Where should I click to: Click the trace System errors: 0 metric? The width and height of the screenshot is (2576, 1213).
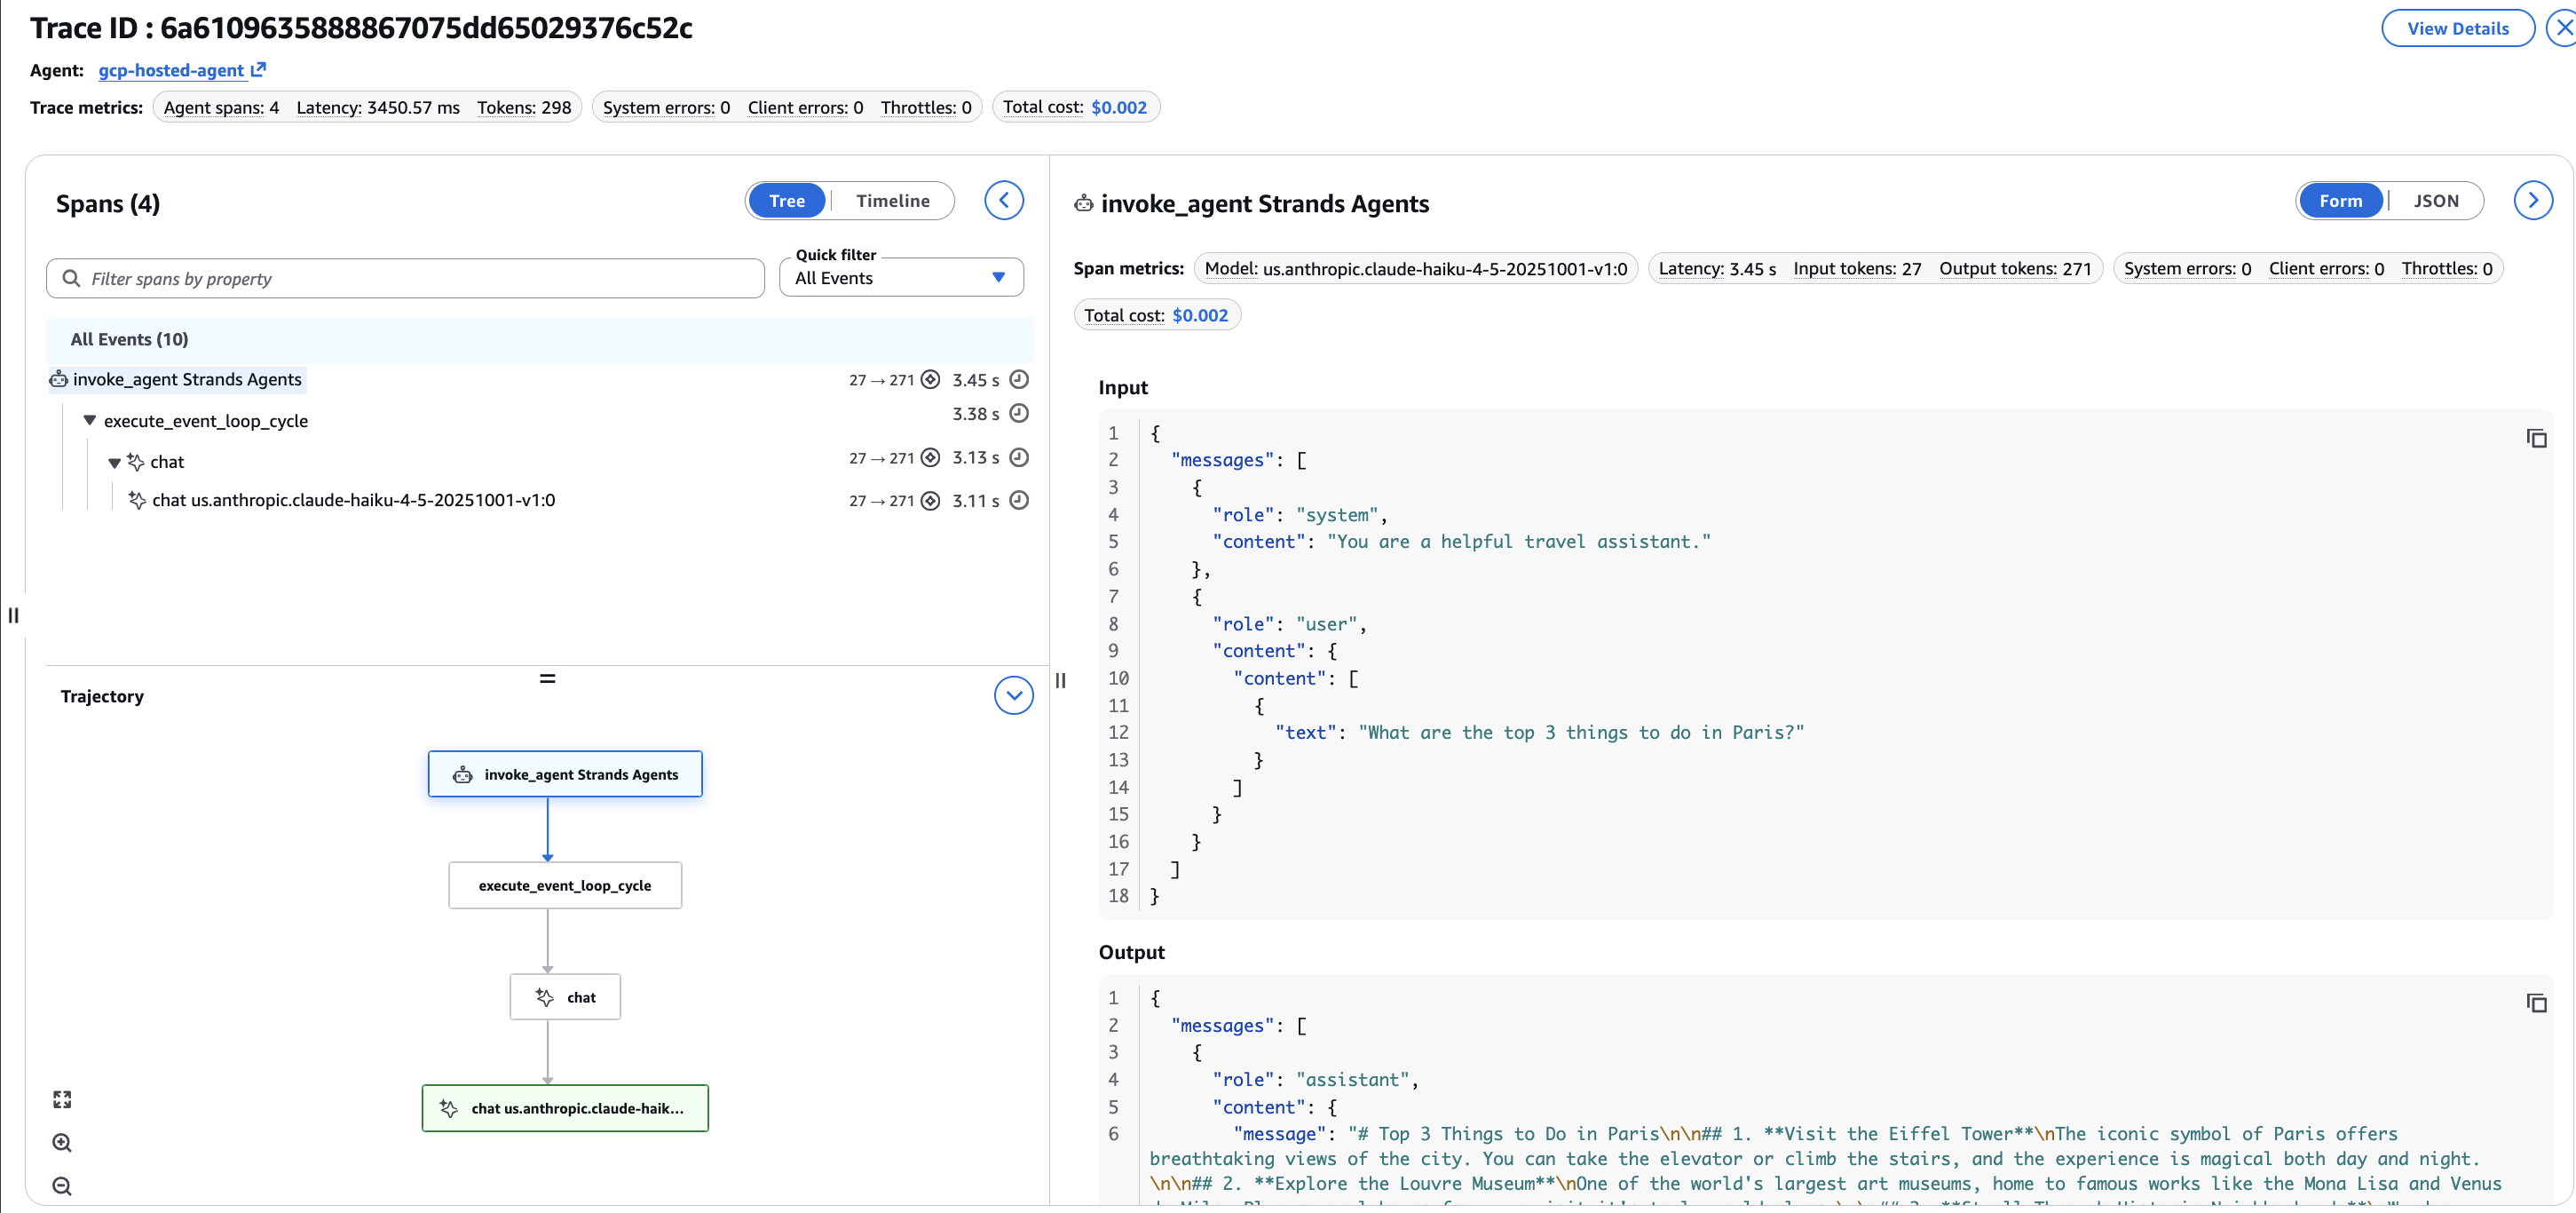[x=666, y=107]
